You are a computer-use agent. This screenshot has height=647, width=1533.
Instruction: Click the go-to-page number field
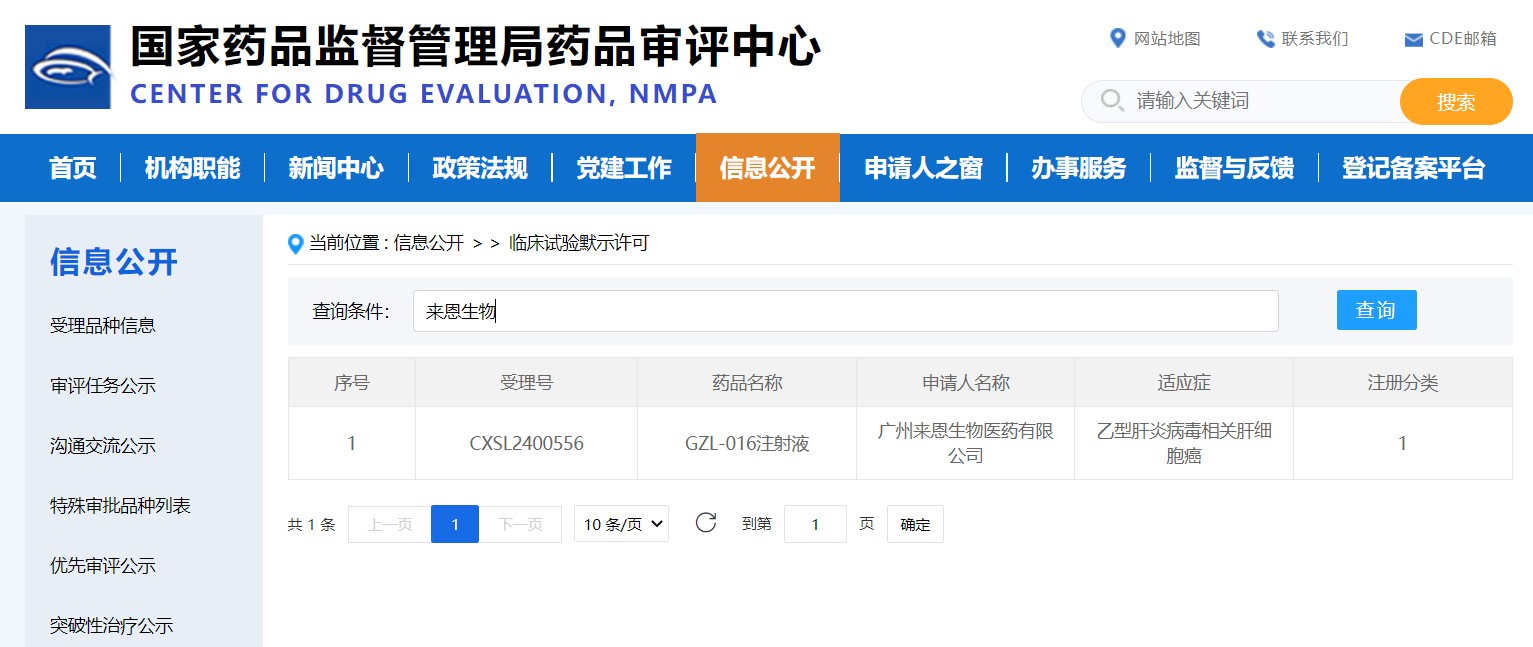(x=815, y=524)
